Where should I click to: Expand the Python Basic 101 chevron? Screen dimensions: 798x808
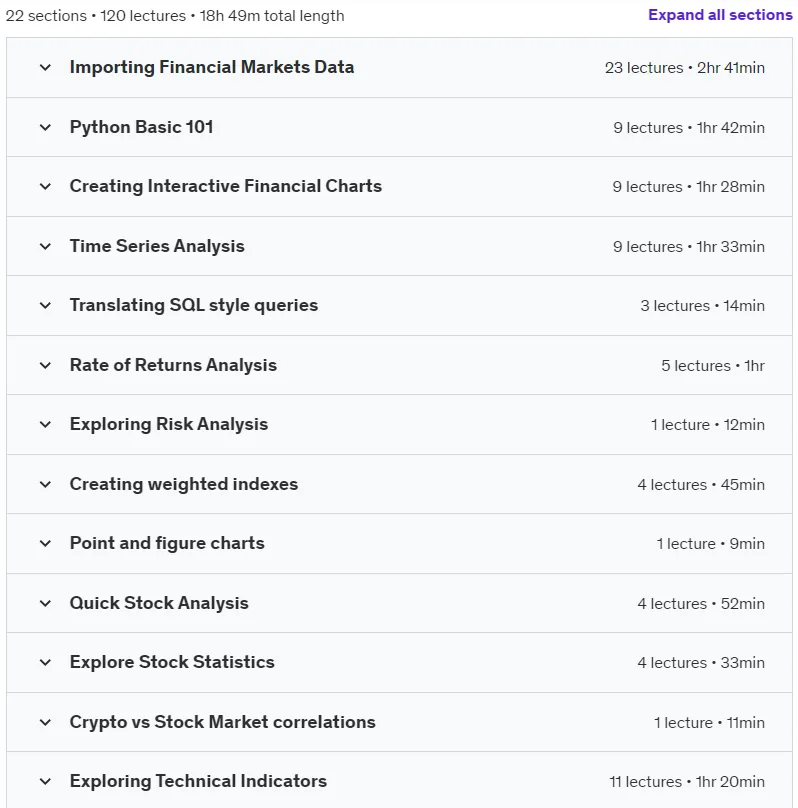pos(45,127)
